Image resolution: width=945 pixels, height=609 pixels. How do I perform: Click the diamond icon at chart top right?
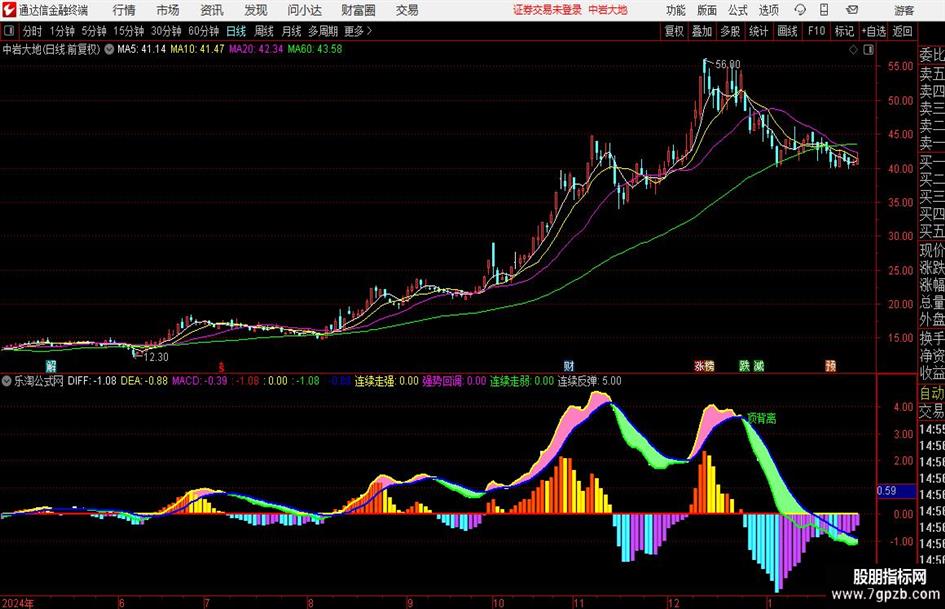[853, 49]
